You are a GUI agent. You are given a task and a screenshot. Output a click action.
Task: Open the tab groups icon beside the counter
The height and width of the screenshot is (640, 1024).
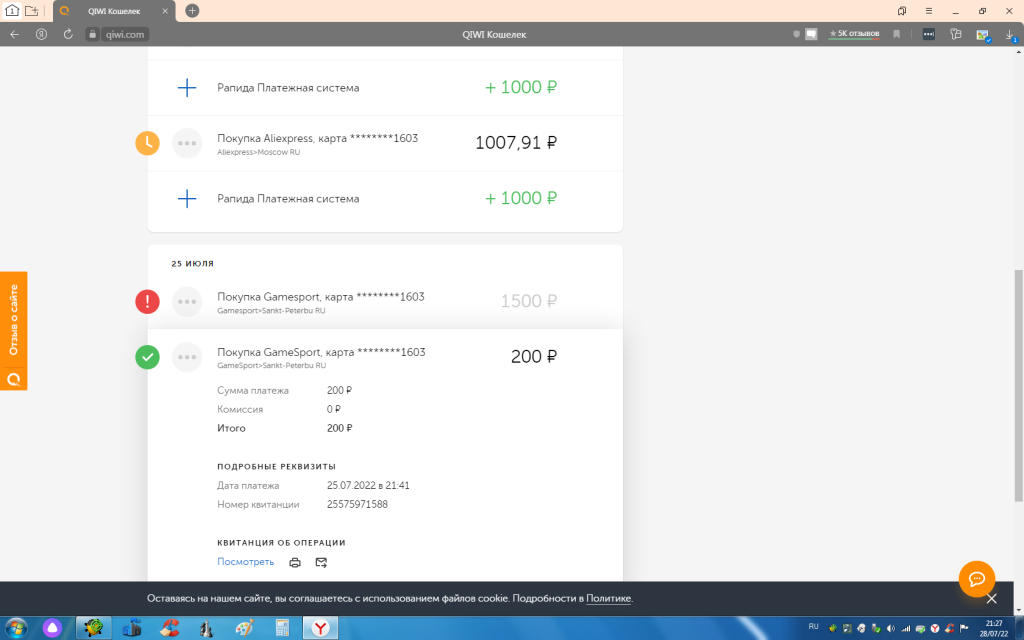(x=31, y=10)
